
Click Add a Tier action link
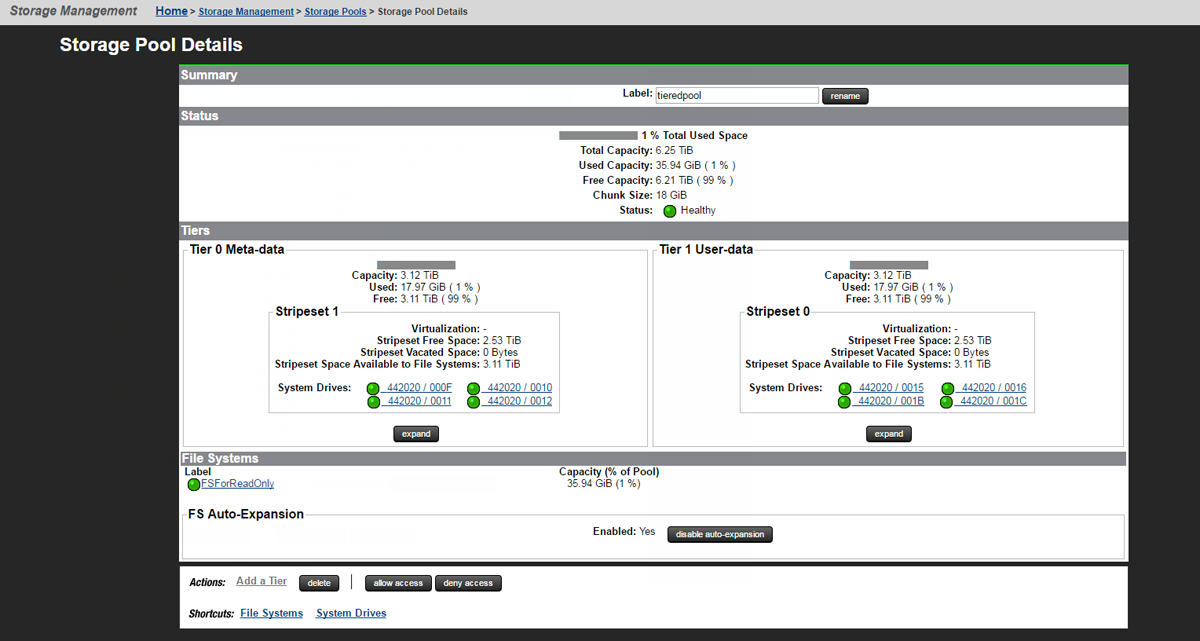click(x=261, y=581)
